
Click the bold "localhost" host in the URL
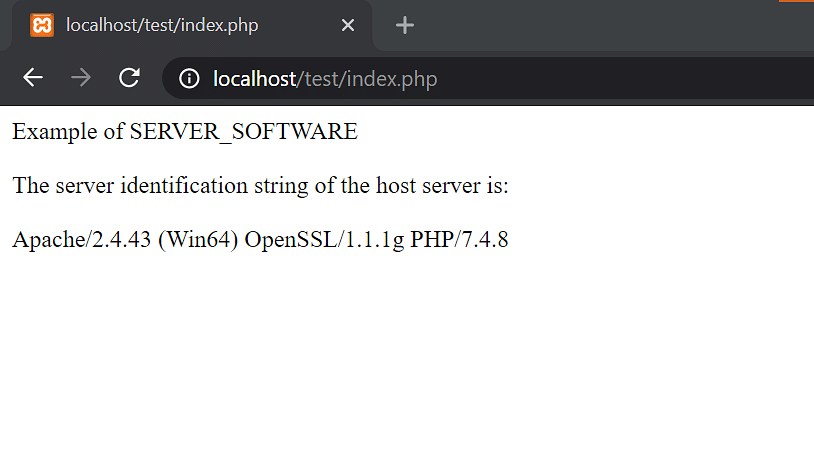[254, 79]
